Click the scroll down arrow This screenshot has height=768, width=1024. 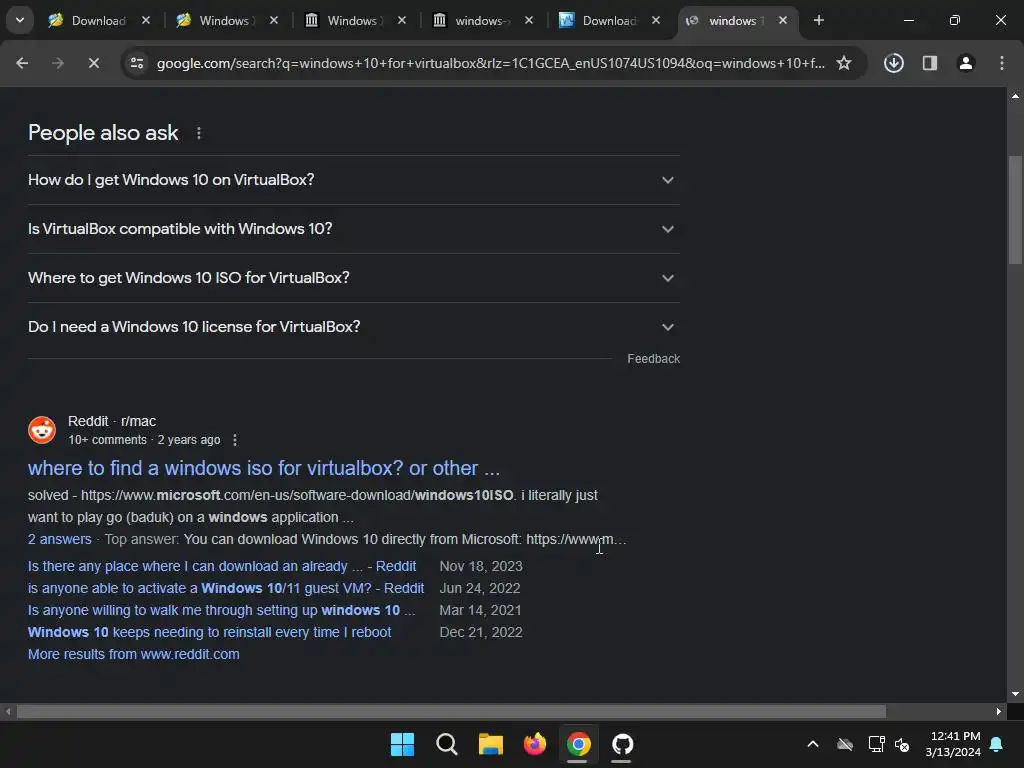(1015, 694)
